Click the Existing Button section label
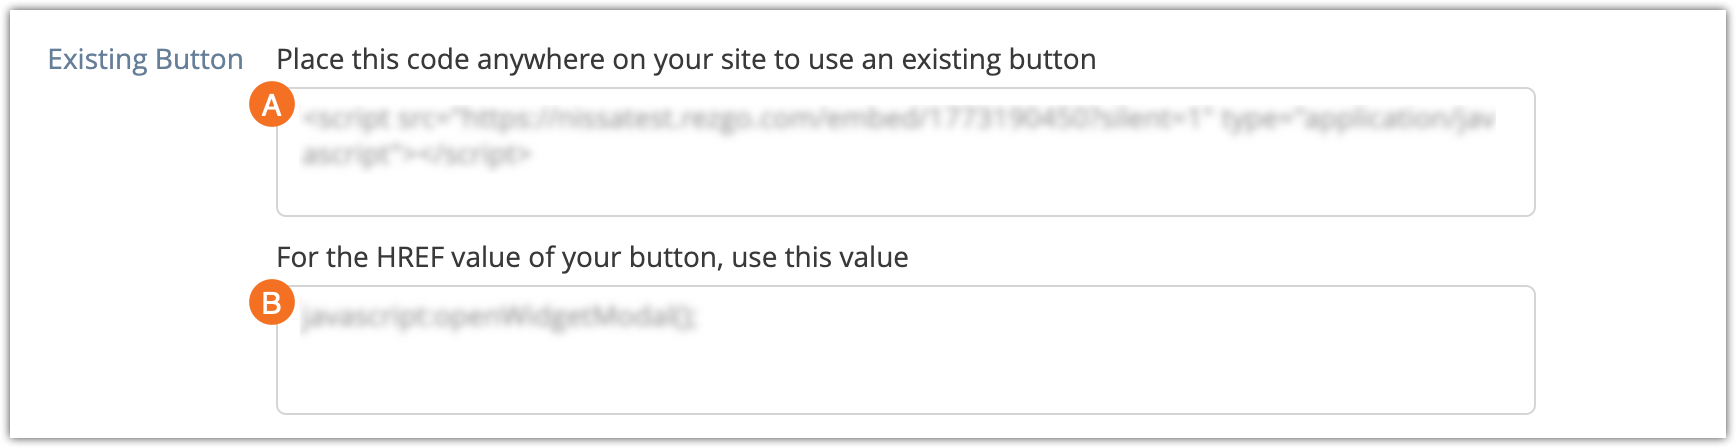 145,60
